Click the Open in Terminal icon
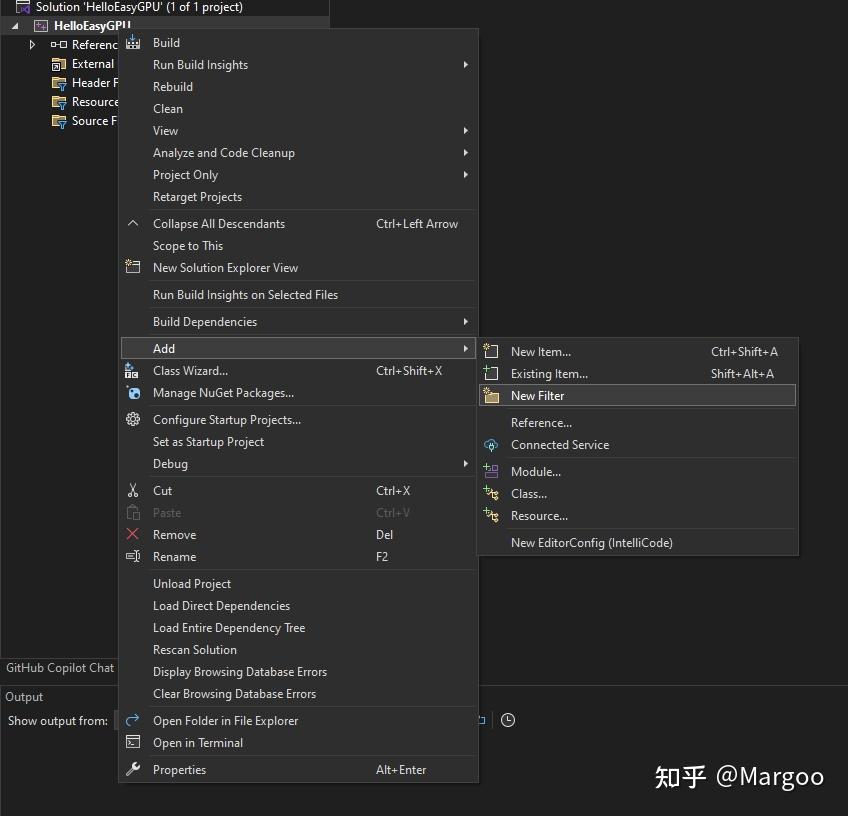This screenshot has width=848, height=816. (x=133, y=742)
